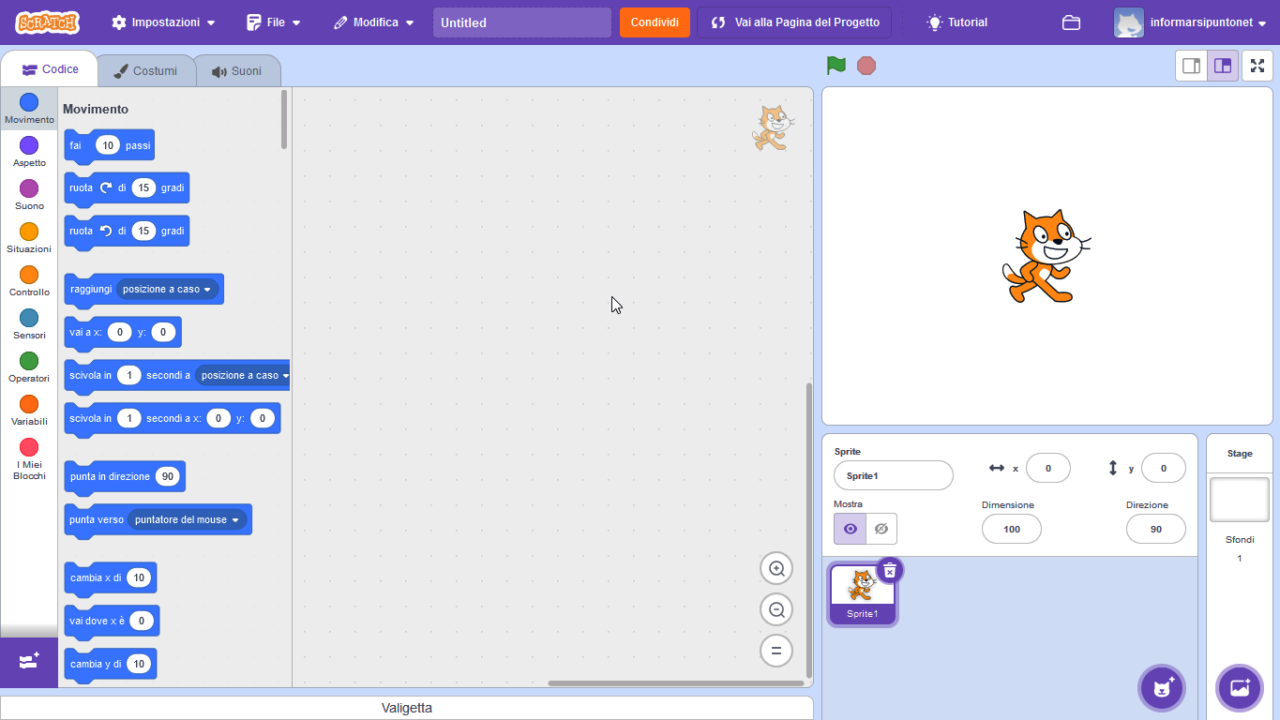Click the green flag to run

(x=836, y=65)
